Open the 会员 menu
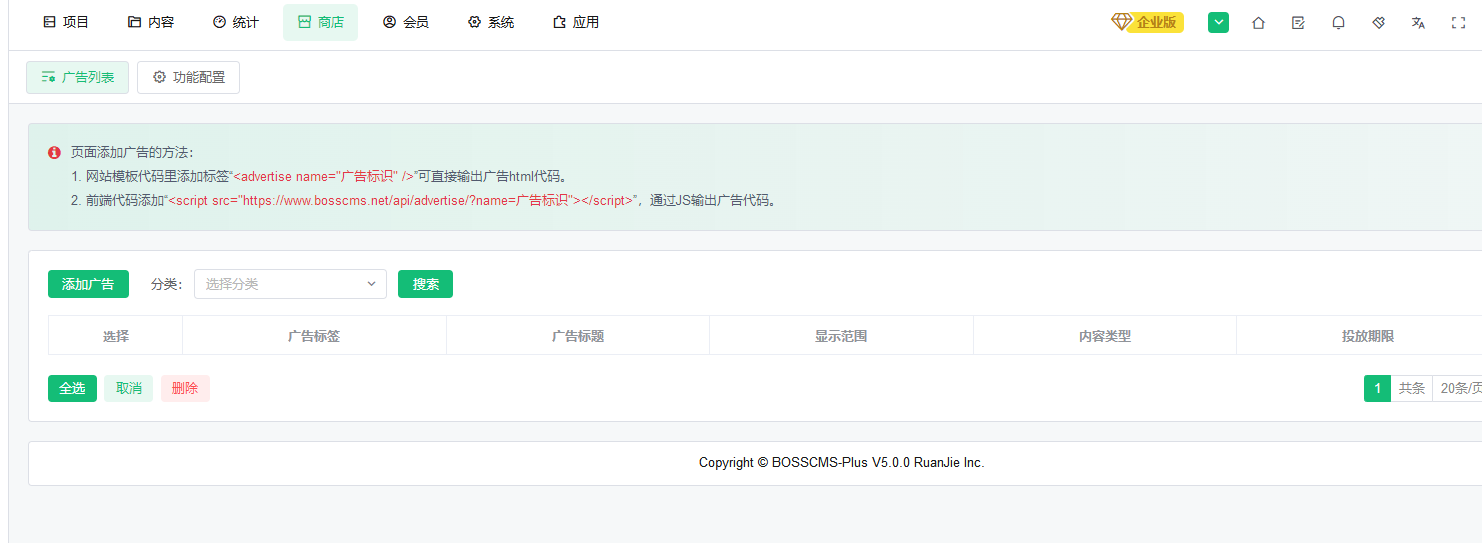1482x543 pixels. point(405,22)
